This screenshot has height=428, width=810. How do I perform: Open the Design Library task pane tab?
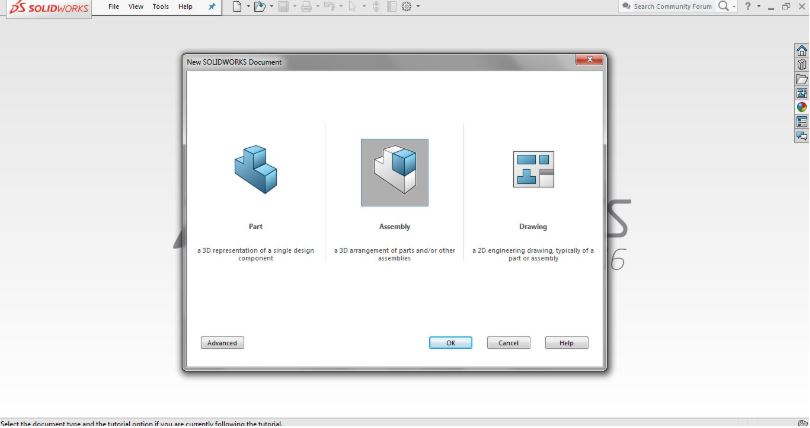click(x=801, y=65)
